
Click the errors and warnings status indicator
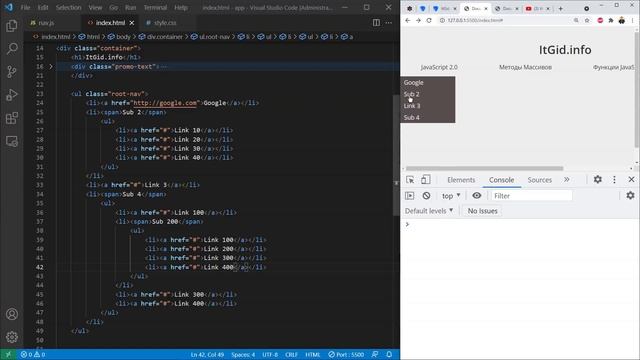click(x=33, y=354)
